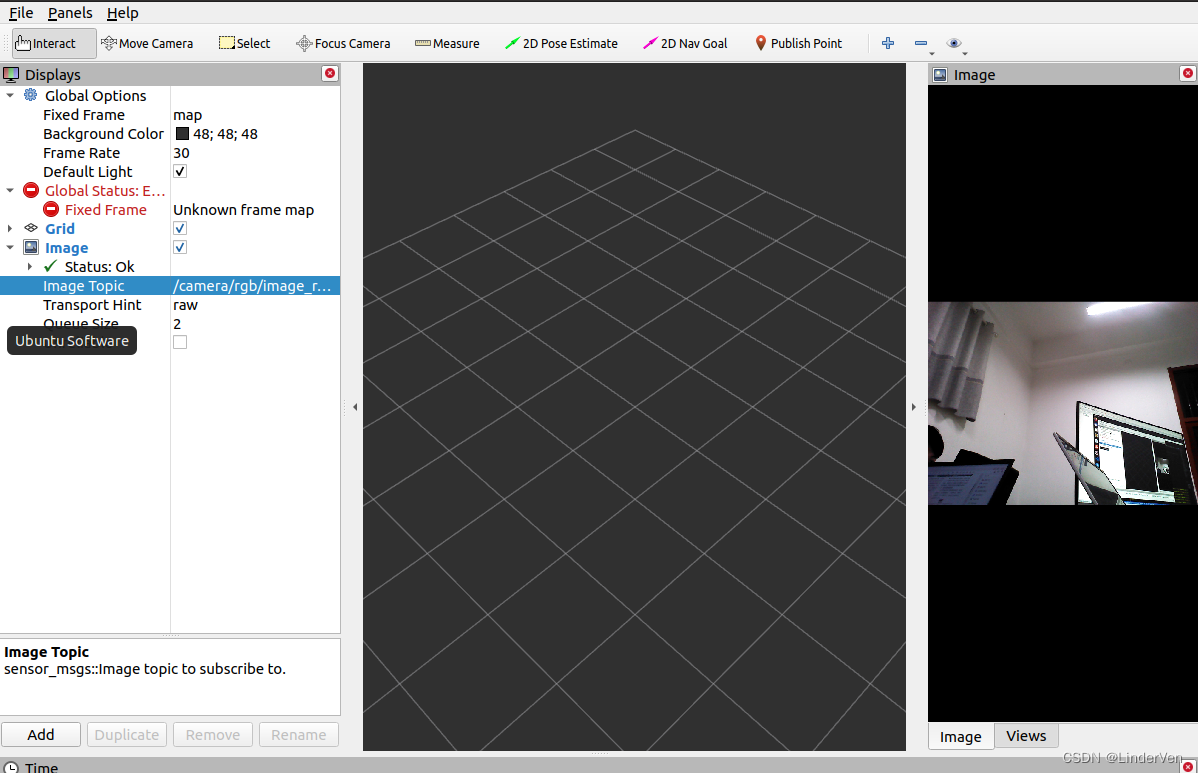Click the Displays panel monitor icon
Screen dimensions: 1198x773
[x=11, y=74]
